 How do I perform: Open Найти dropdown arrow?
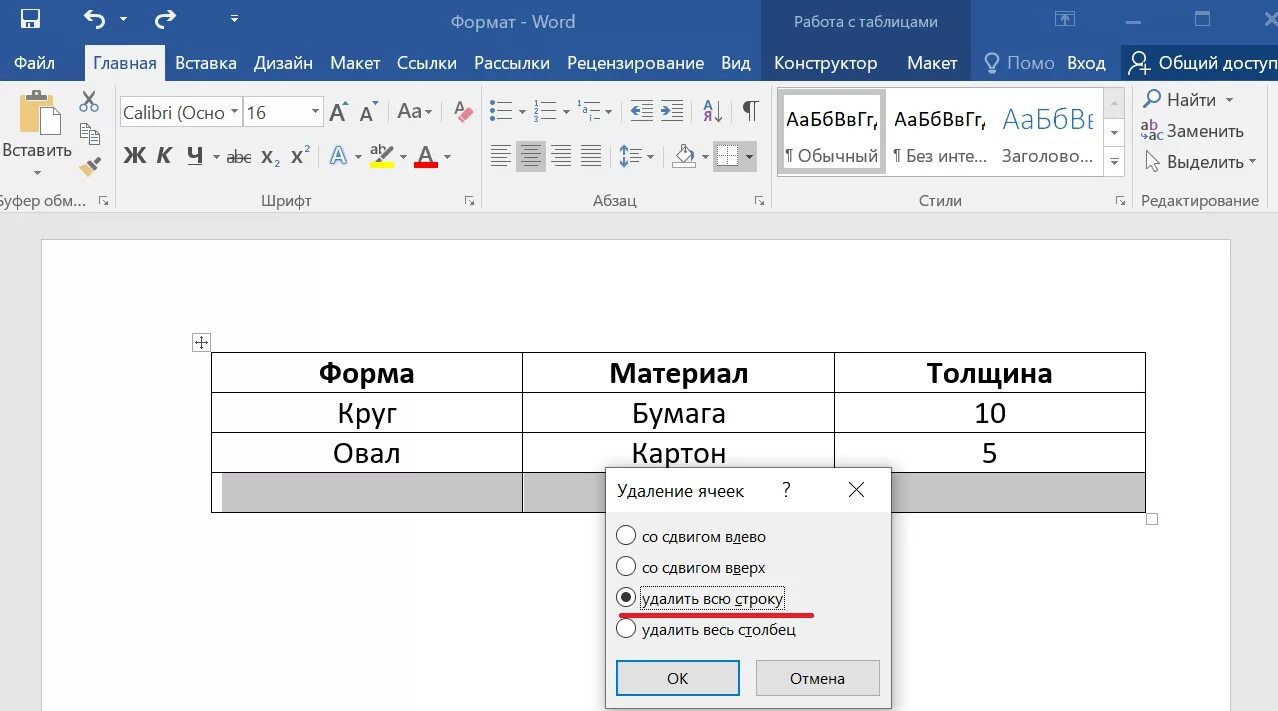pyautogui.click(x=1229, y=100)
